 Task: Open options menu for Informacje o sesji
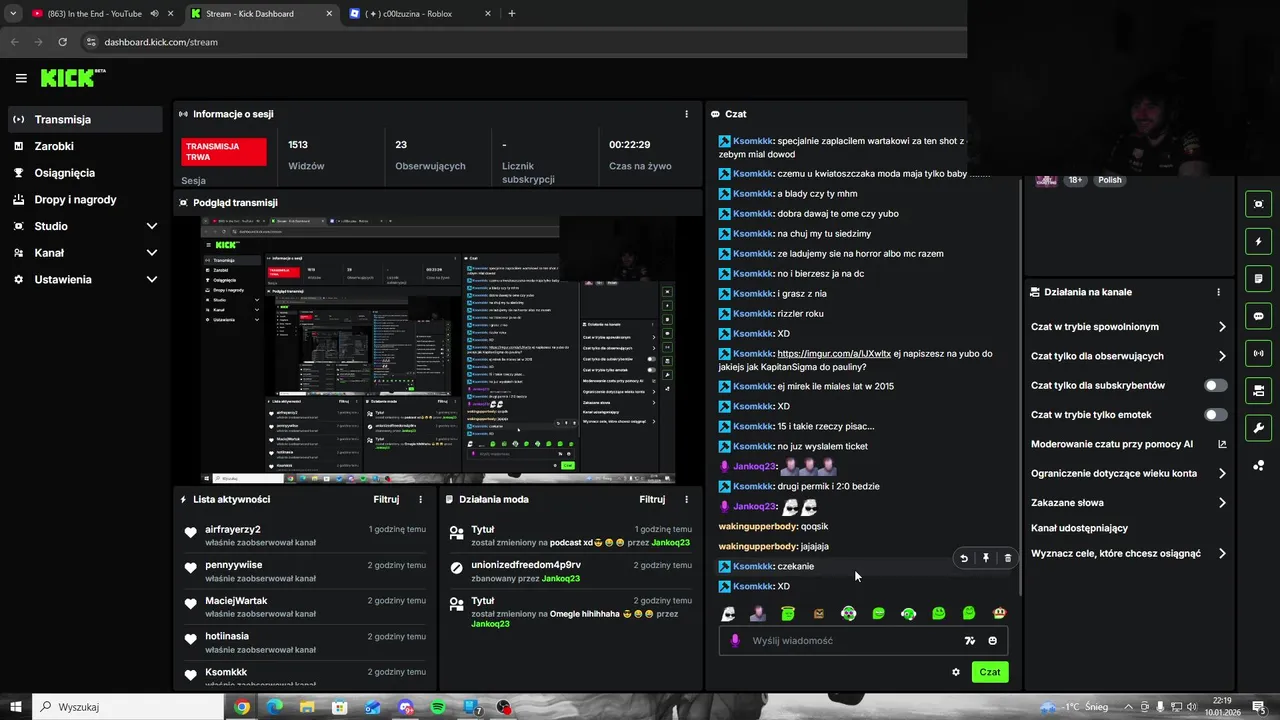pos(686,114)
